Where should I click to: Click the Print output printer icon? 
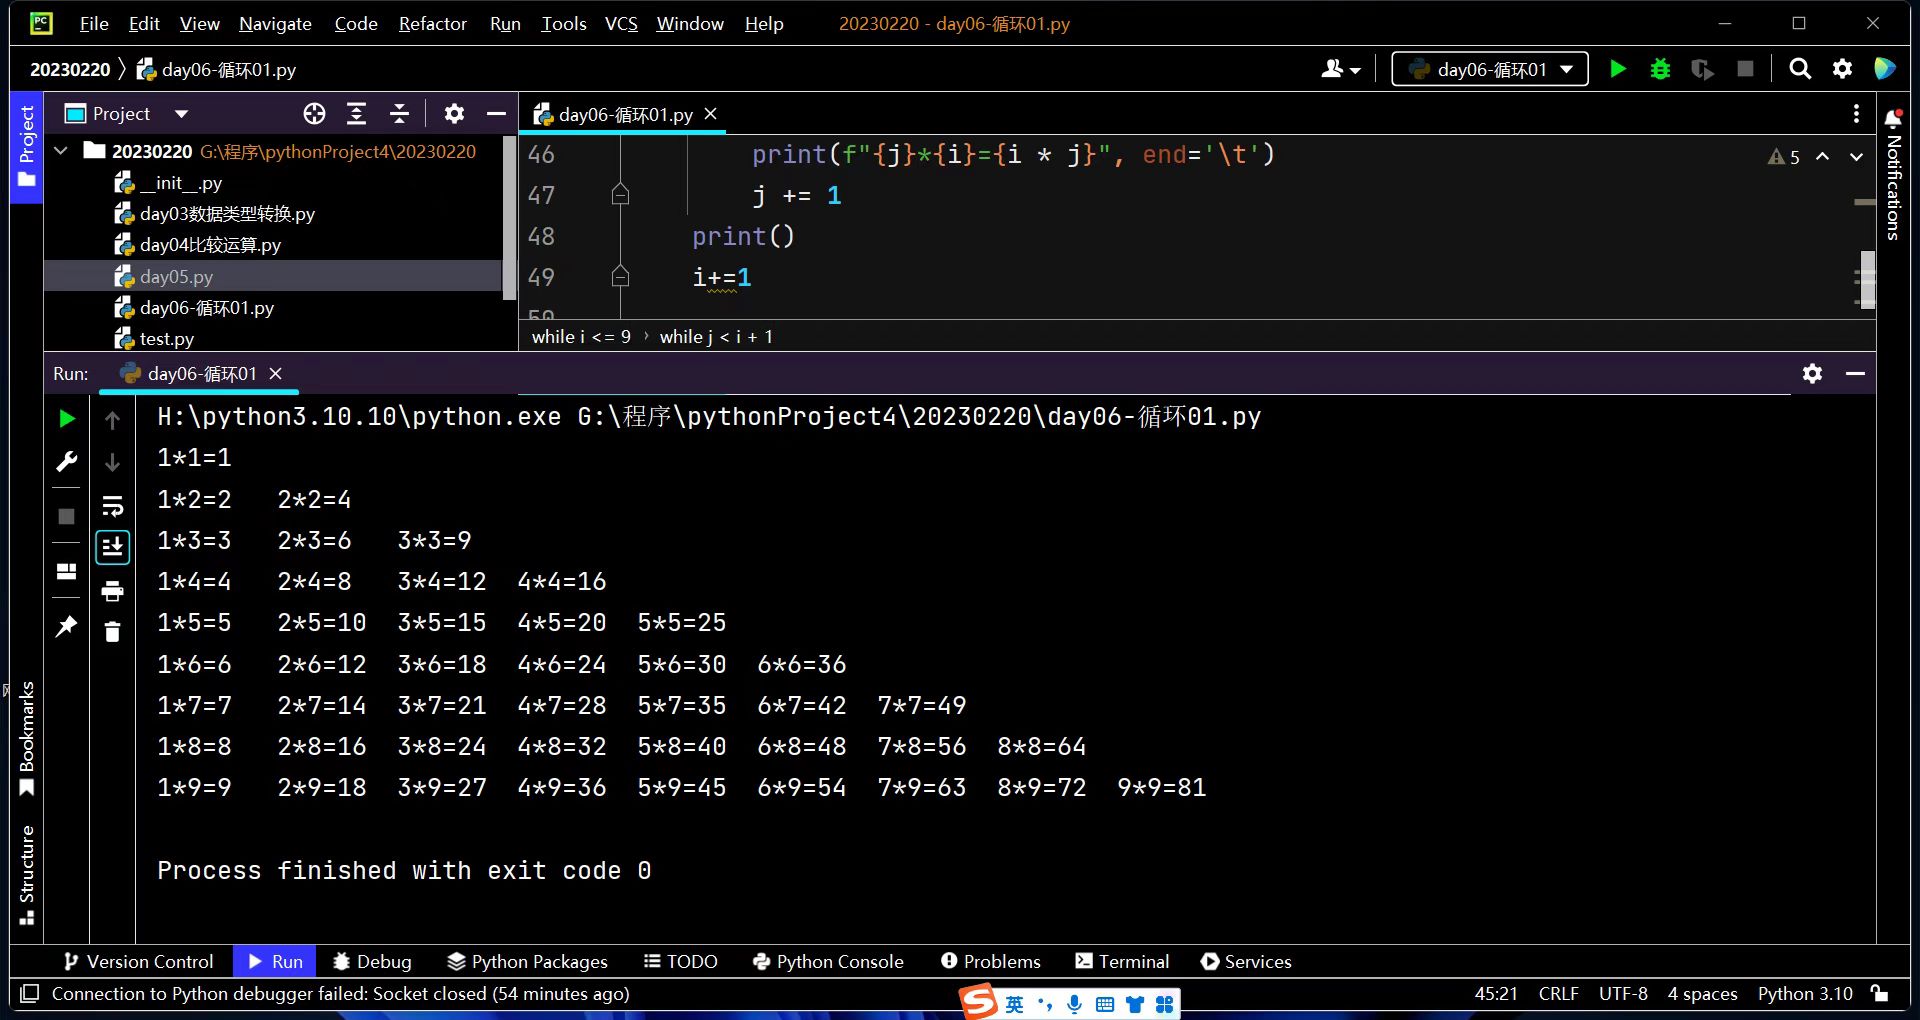pyautogui.click(x=112, y=591)
